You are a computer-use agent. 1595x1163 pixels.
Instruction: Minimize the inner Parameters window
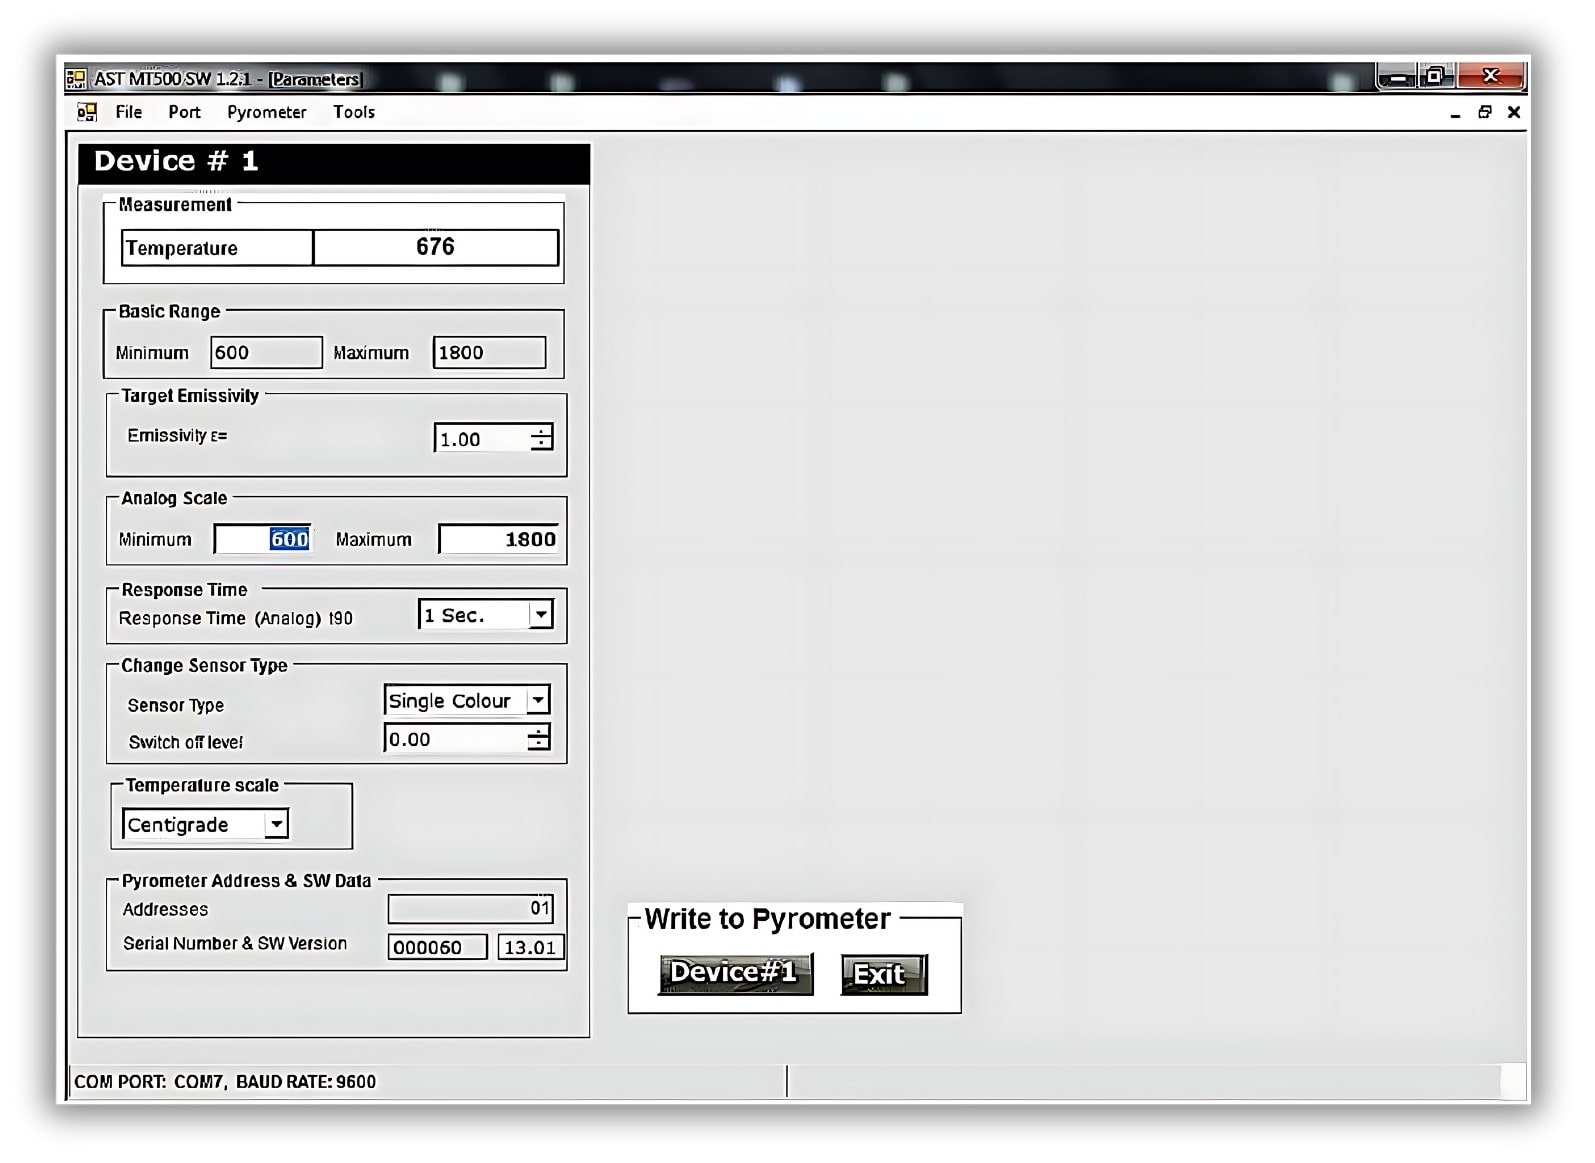1455,113
